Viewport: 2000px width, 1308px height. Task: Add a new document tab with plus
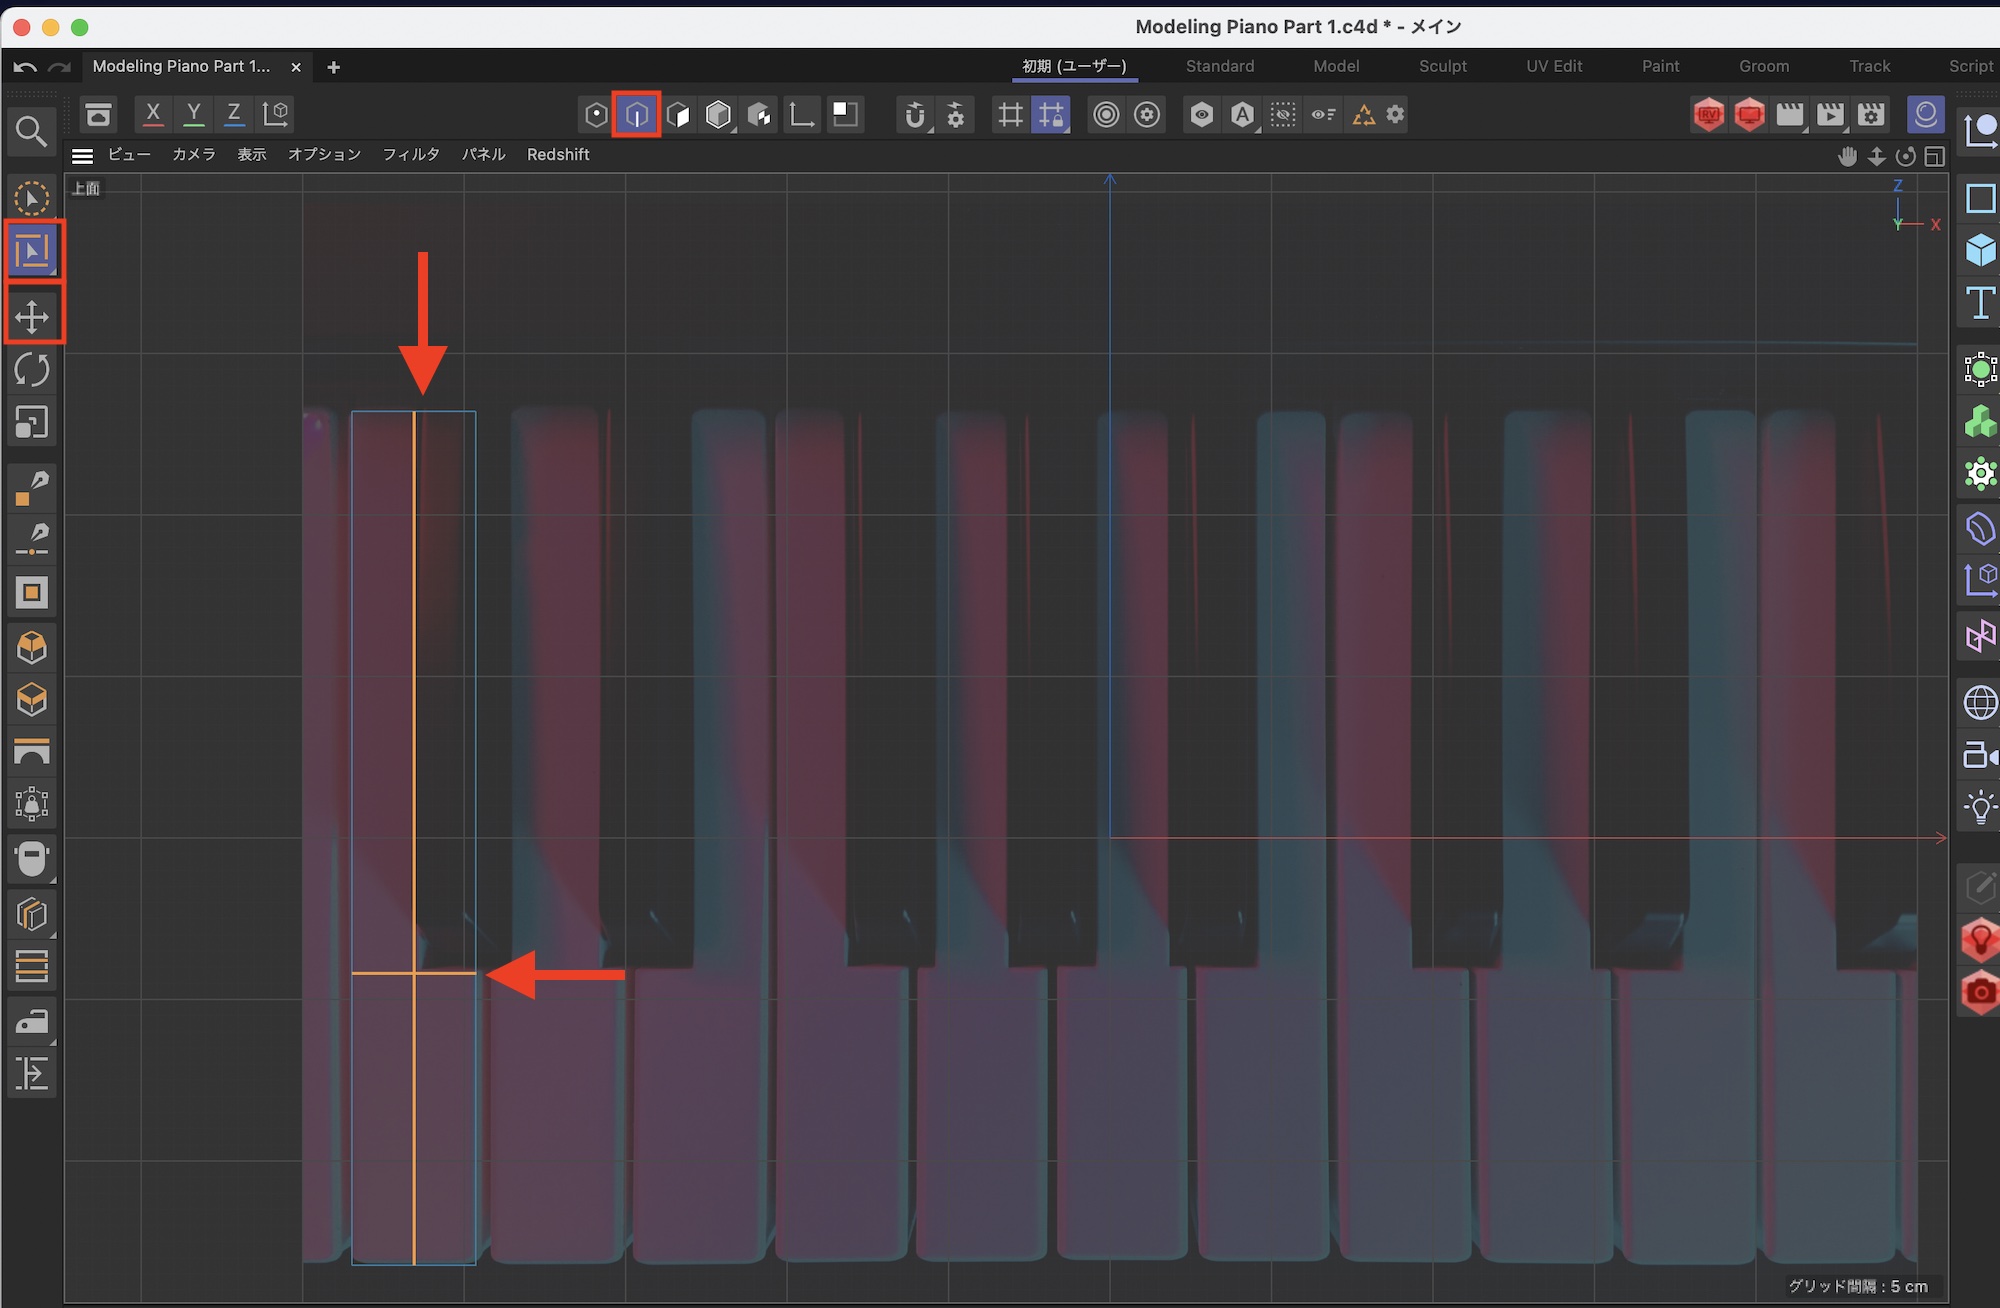tap(334, 67)
